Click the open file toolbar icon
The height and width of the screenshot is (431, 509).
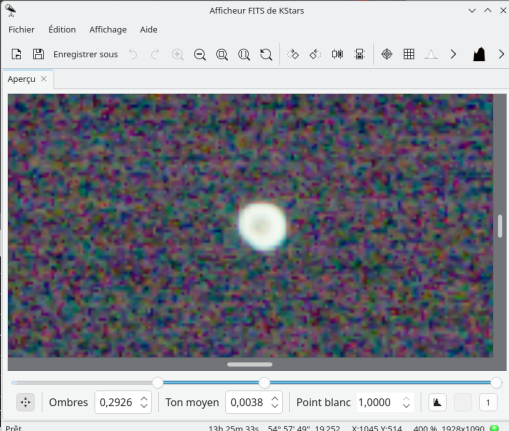click(16, 54)
